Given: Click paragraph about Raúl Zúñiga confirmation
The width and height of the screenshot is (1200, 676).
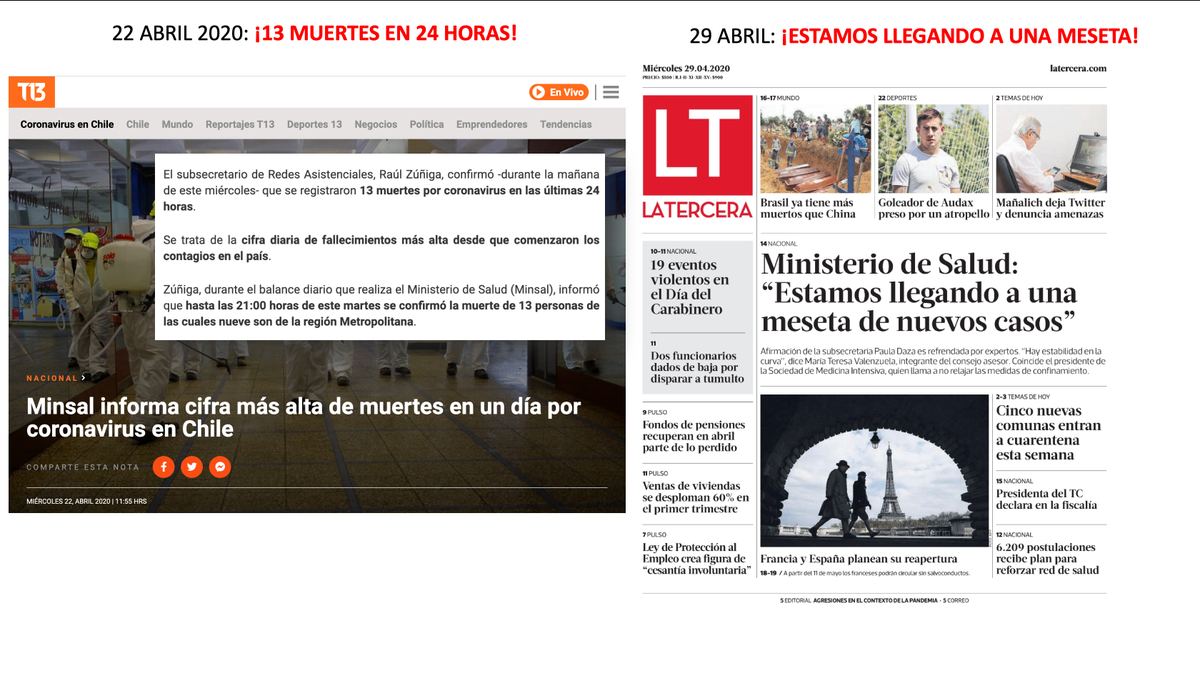Looking at the screenshot, I should pos(381,190).
